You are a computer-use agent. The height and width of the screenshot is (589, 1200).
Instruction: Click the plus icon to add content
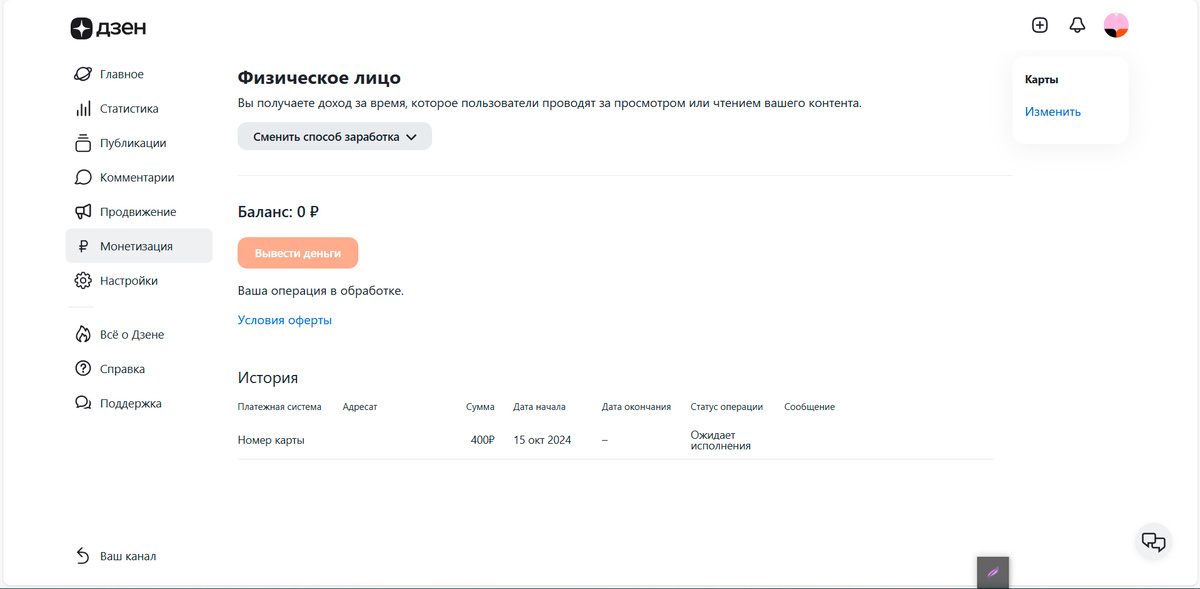(x=1040, y=24)
